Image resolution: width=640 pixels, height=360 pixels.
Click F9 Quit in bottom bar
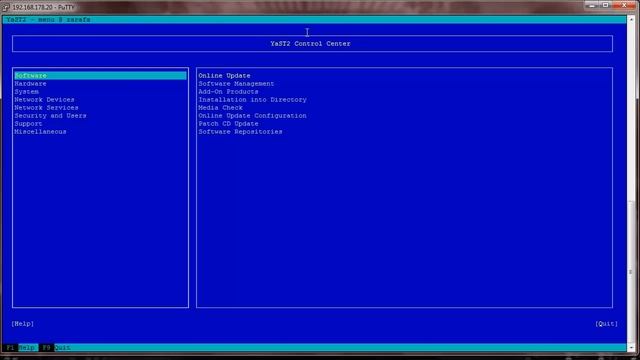click(55, 348)
